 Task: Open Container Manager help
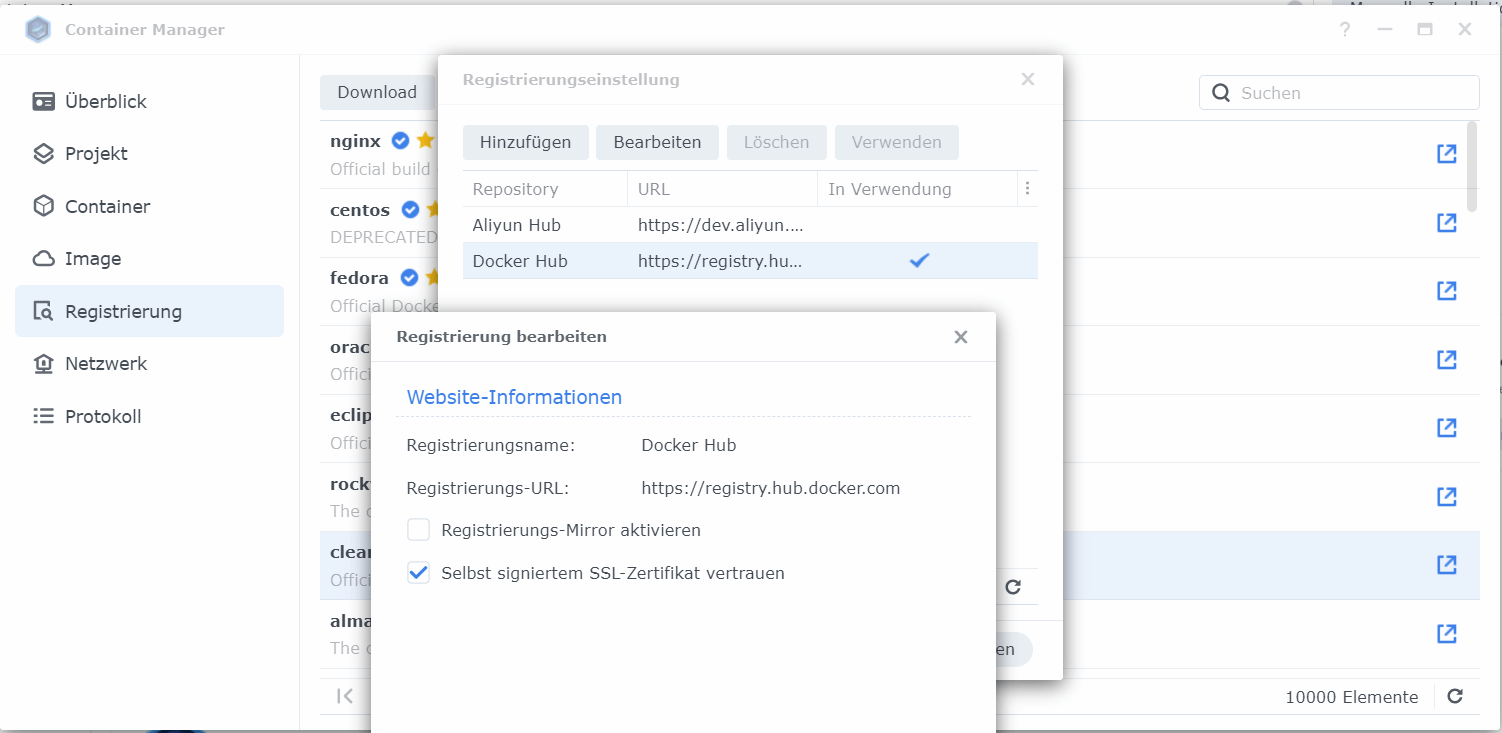click(x=1344, y=29)
